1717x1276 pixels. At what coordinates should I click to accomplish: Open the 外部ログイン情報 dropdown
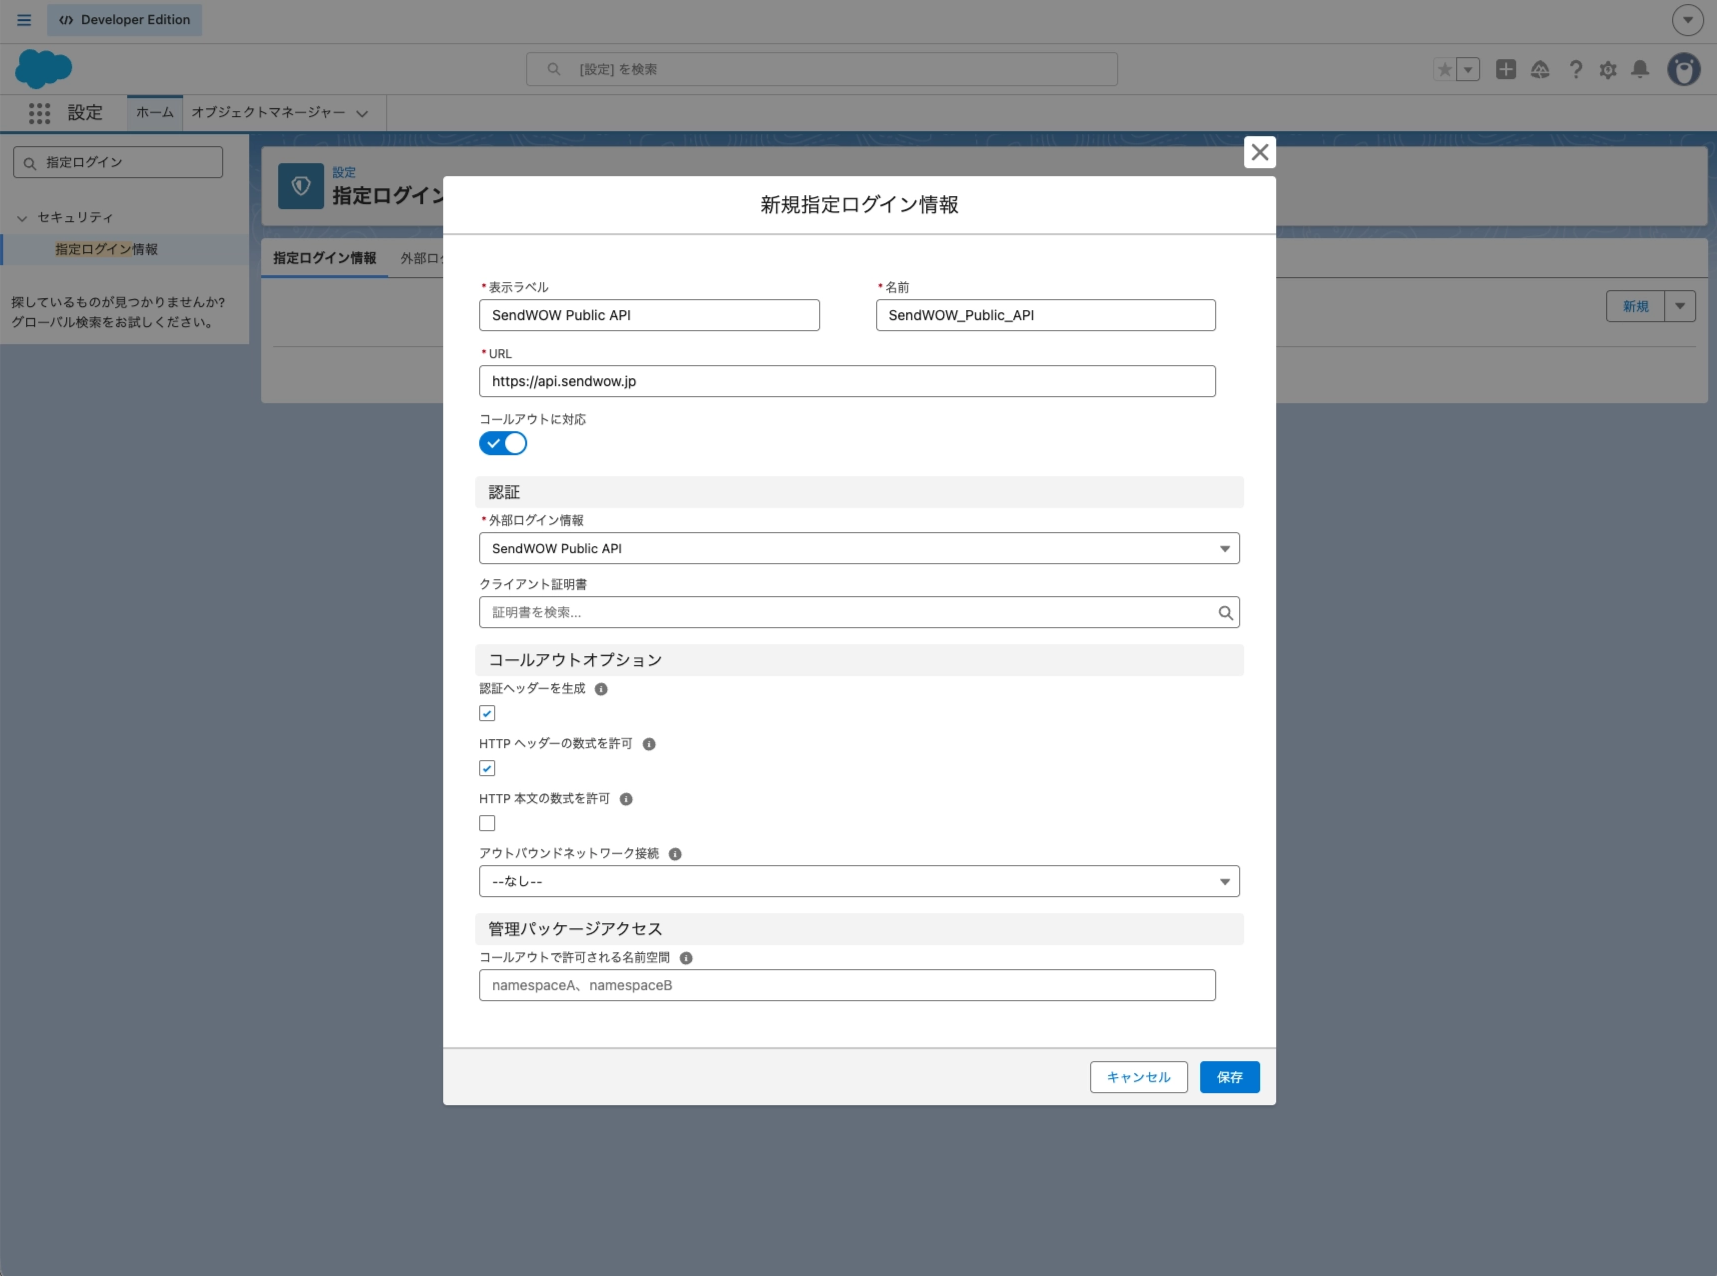(859, 548)
